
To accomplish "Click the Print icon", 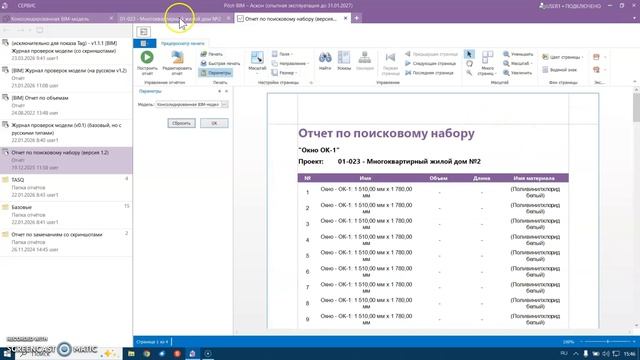I will tap(211, 54).
